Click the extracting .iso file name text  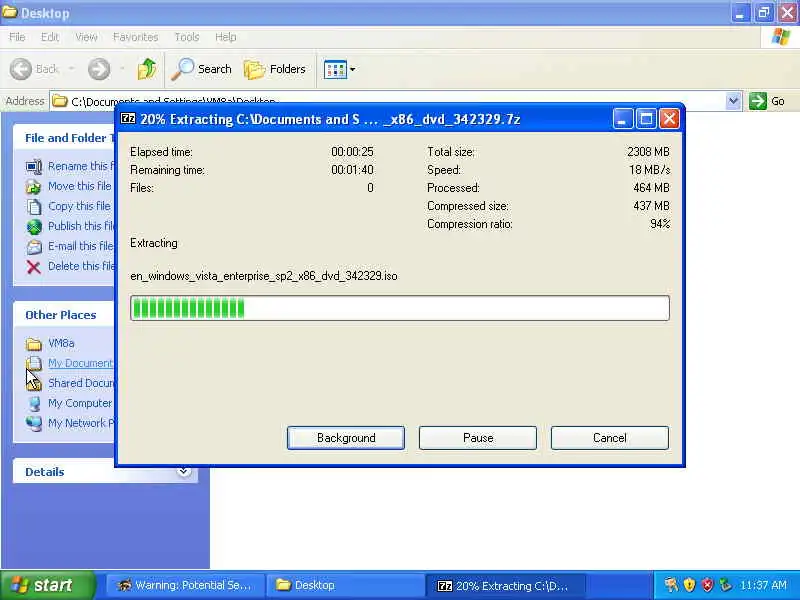(x=264, y=276)
